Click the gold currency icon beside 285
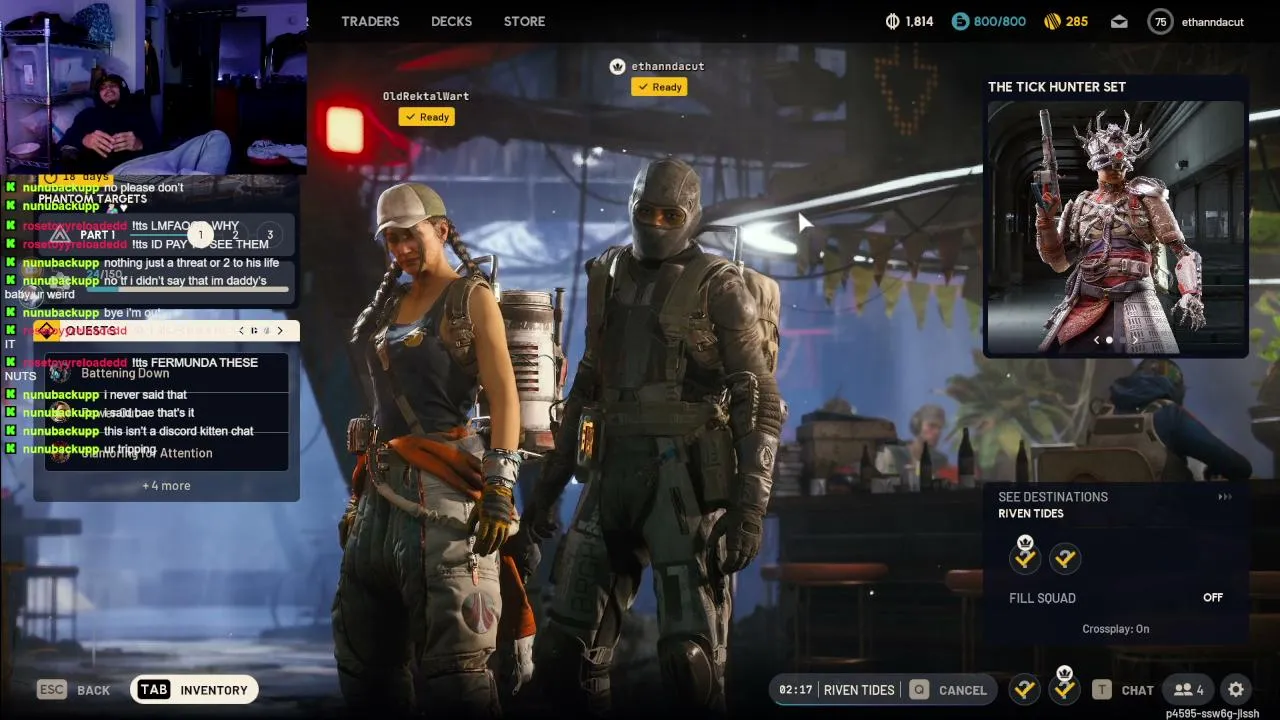The width and height of the screenshot is (1280, 720). 1052,21
